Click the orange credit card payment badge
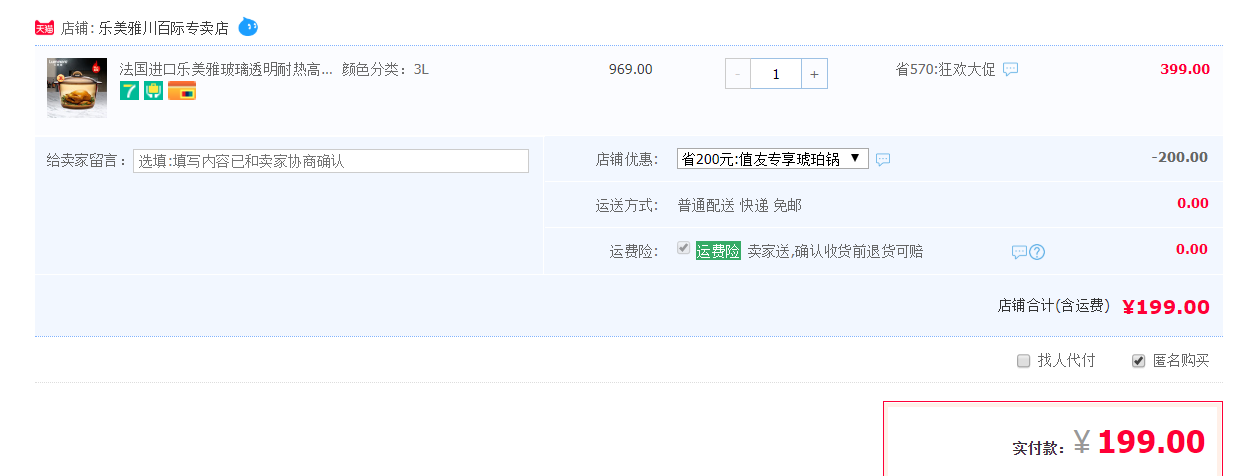The height and width of the screenshot is (476, 1238). 182,91
